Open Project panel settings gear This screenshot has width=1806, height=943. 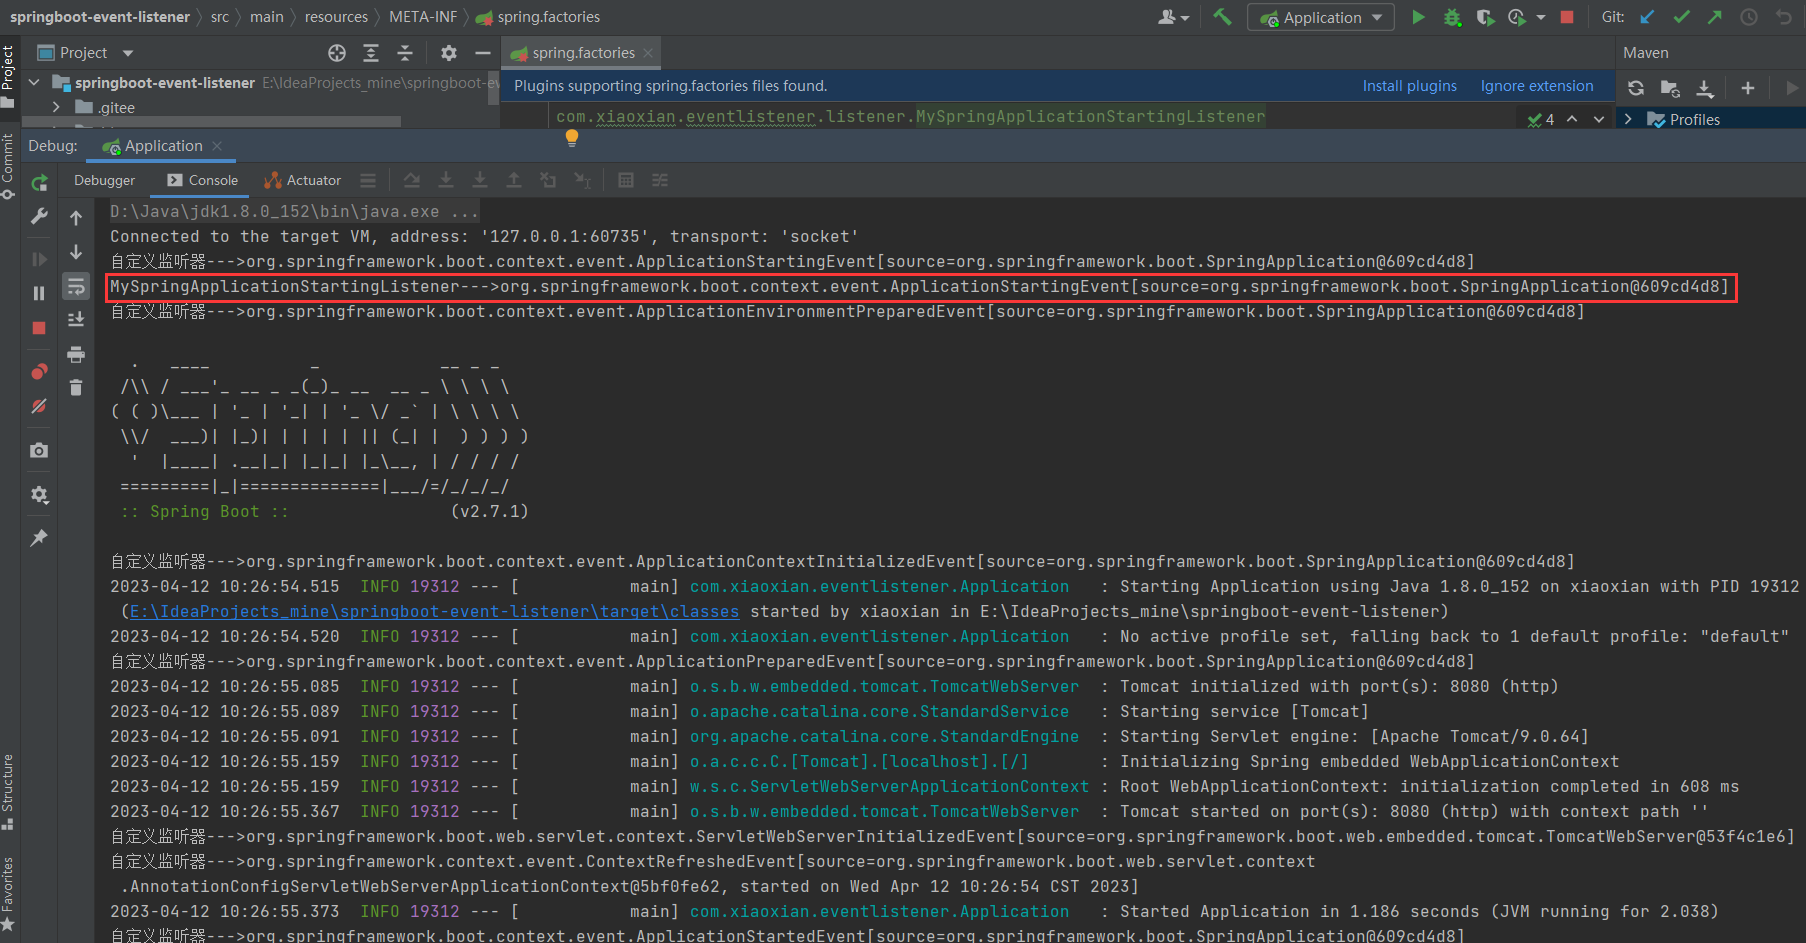point(449,53)
